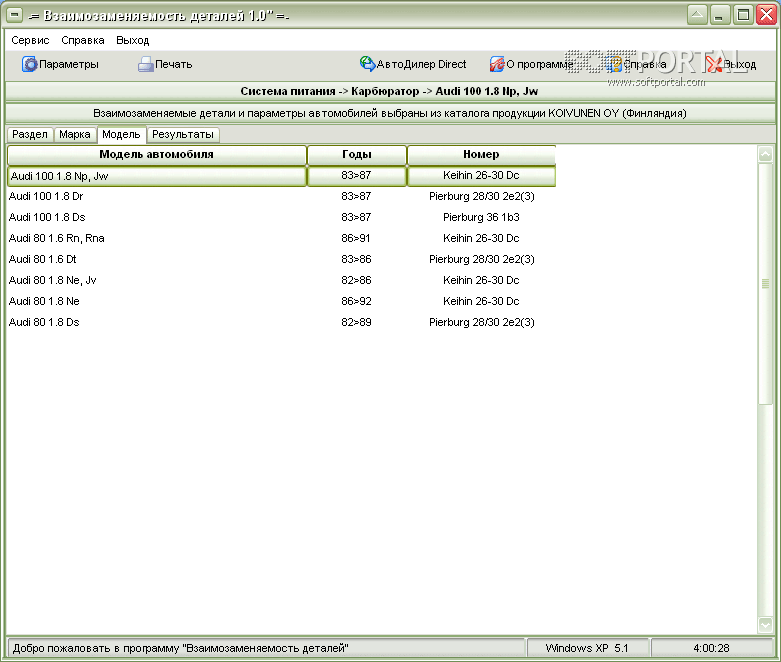Select row Audi 100 1.8 Np, Jw
The image size is (781, 662).
pos(281,176)
